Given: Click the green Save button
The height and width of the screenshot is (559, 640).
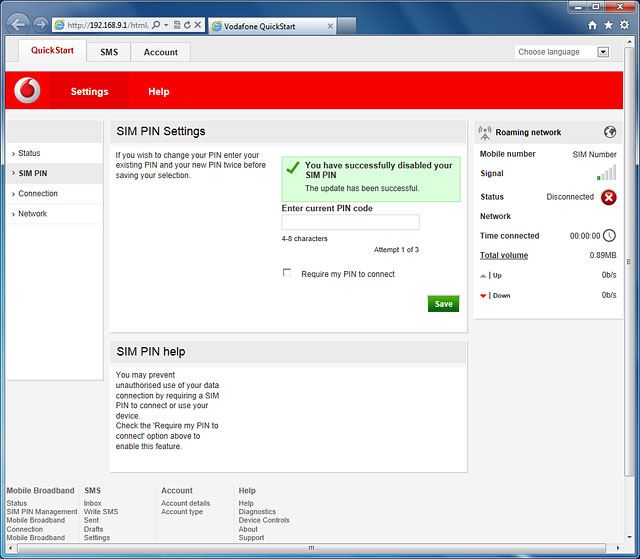Looking at the screenshot, I should [x=443, y=304].
